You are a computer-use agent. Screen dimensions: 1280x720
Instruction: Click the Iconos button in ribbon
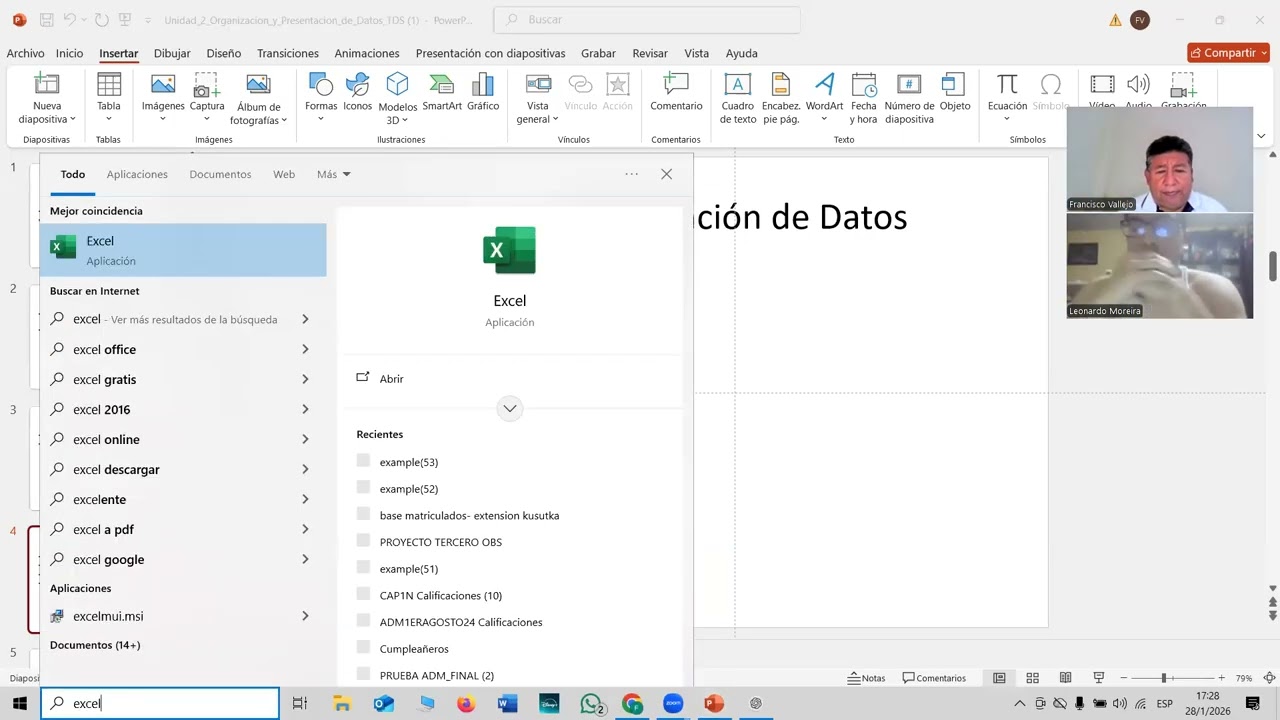357,92
